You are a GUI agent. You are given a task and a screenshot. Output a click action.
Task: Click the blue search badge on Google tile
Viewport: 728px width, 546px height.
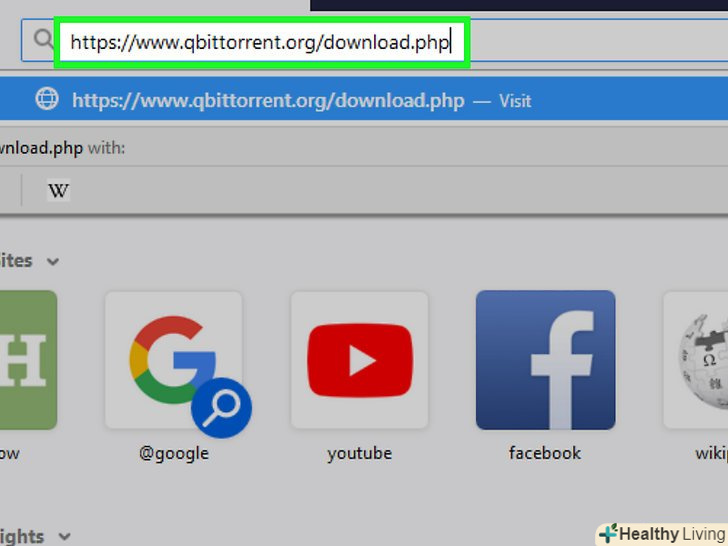tap(221, 408)
